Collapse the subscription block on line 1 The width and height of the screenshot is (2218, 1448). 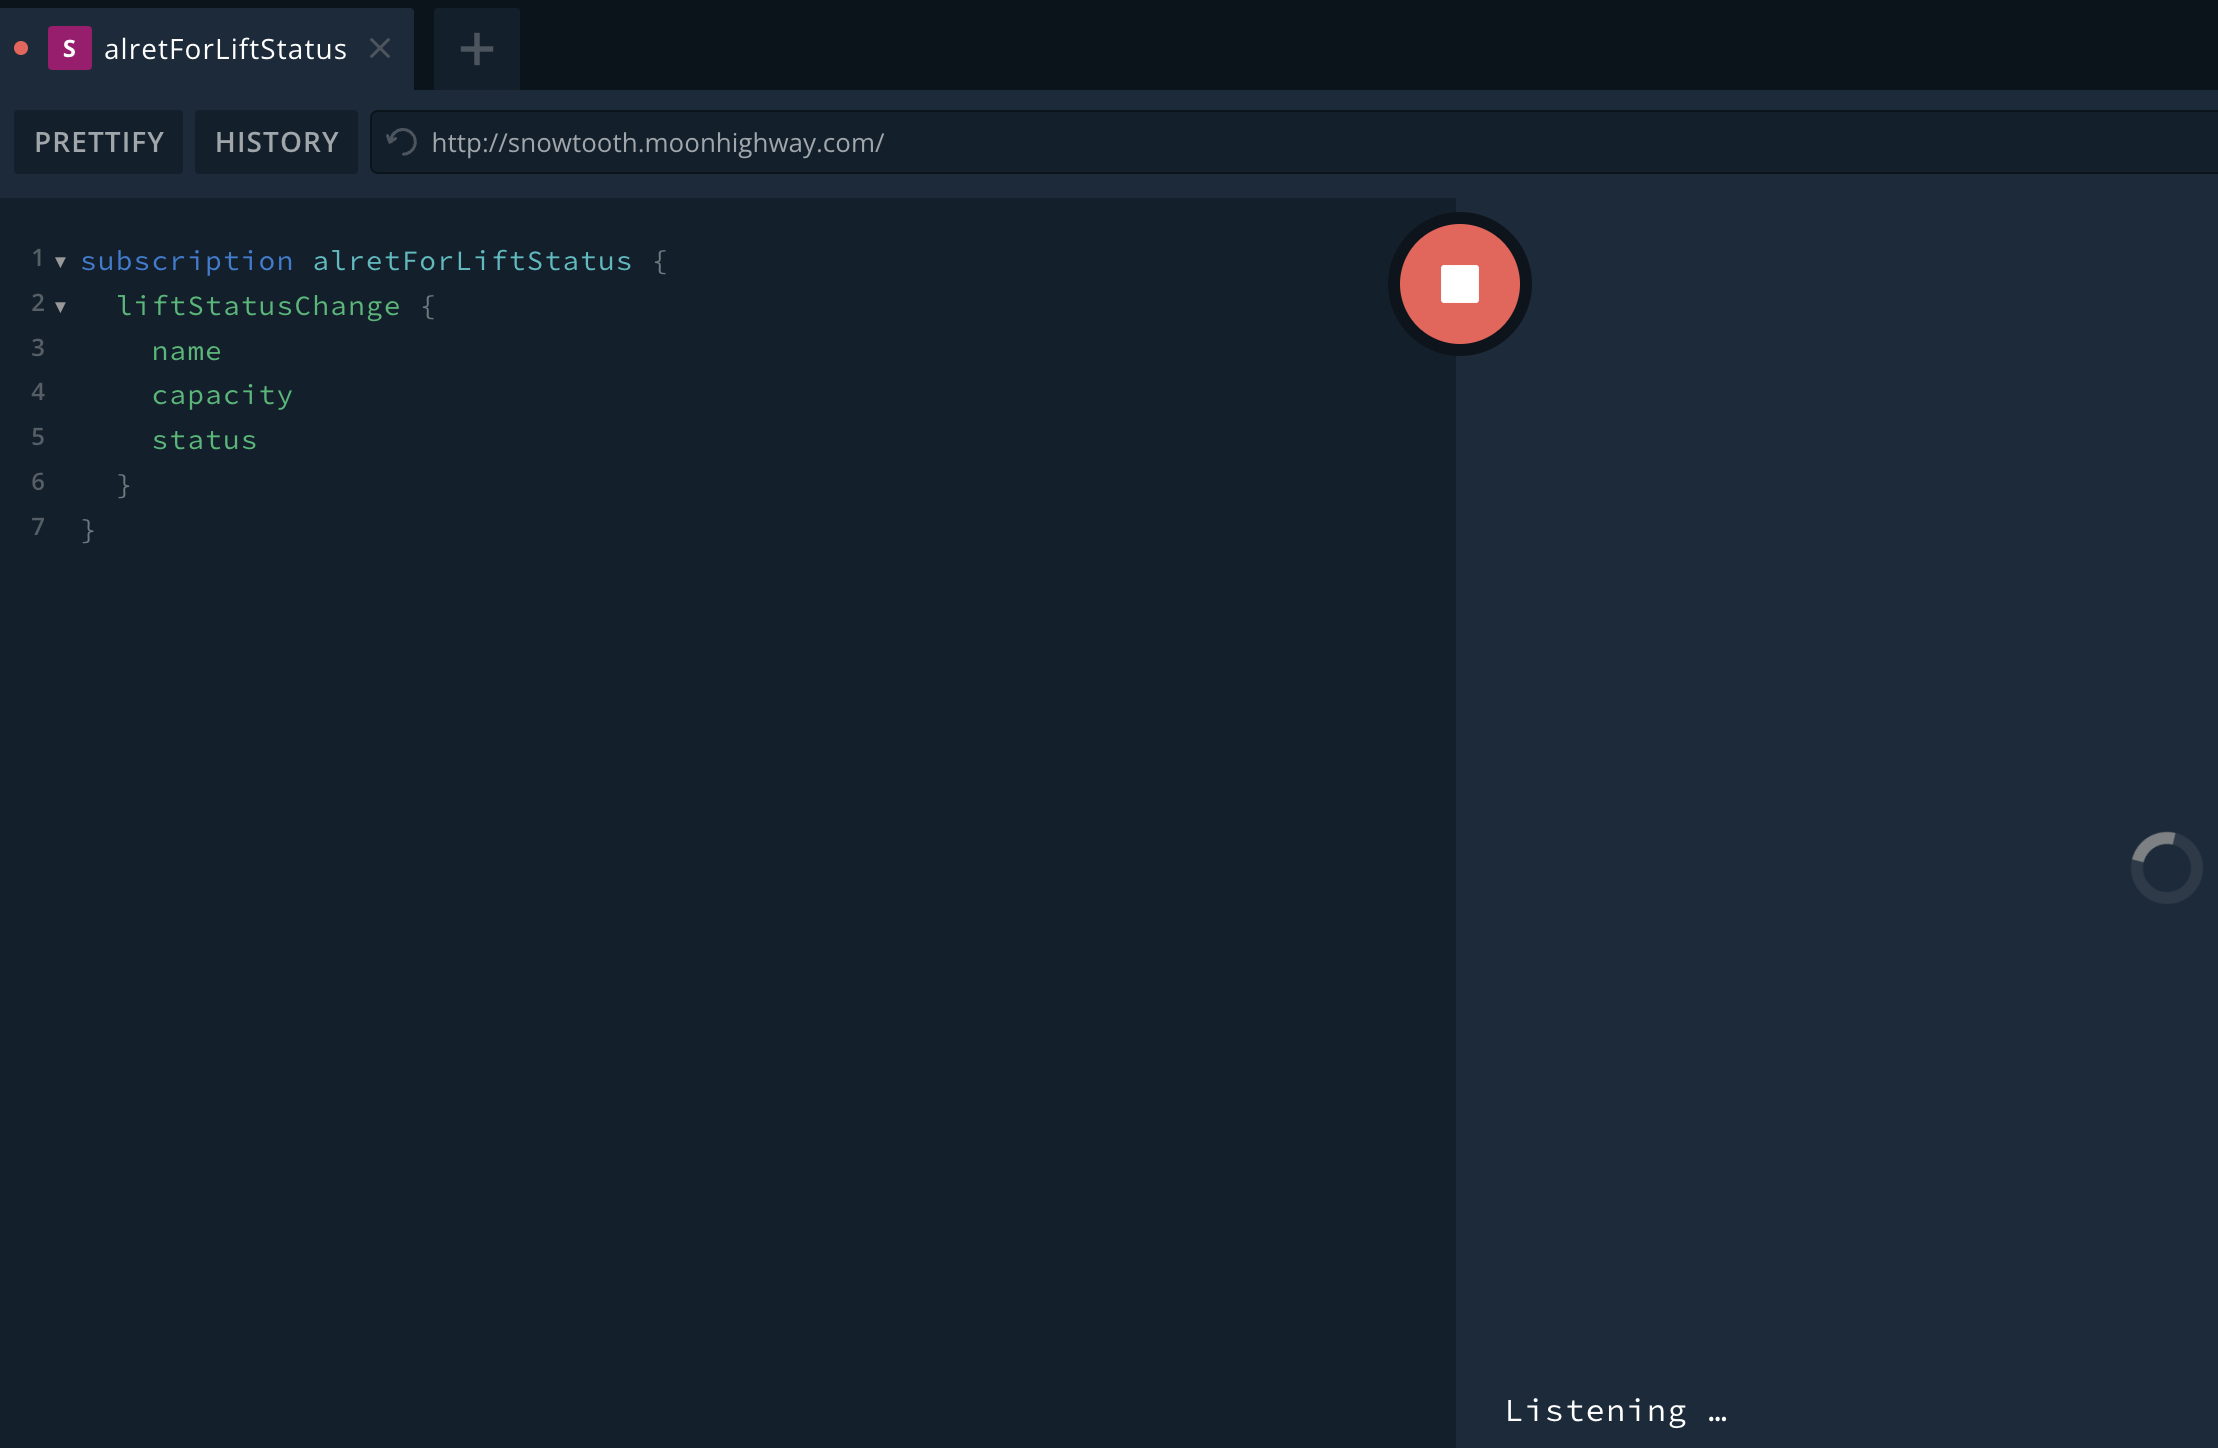pos(60,262)
